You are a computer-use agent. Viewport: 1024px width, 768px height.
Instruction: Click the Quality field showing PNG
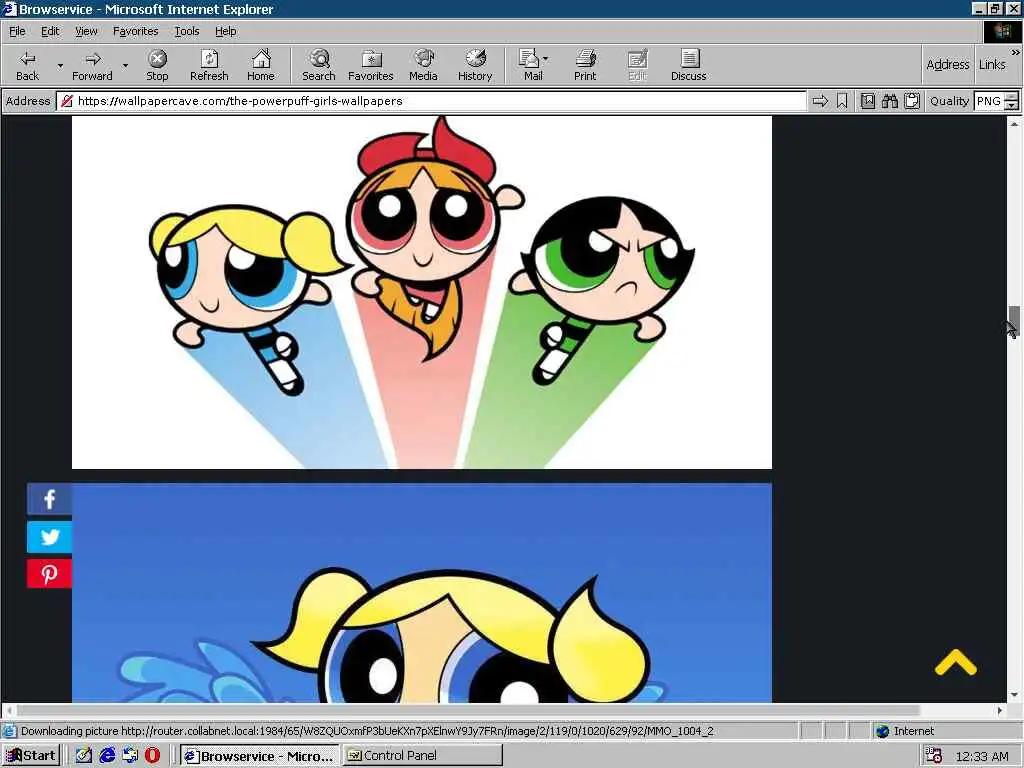[989, 101]
